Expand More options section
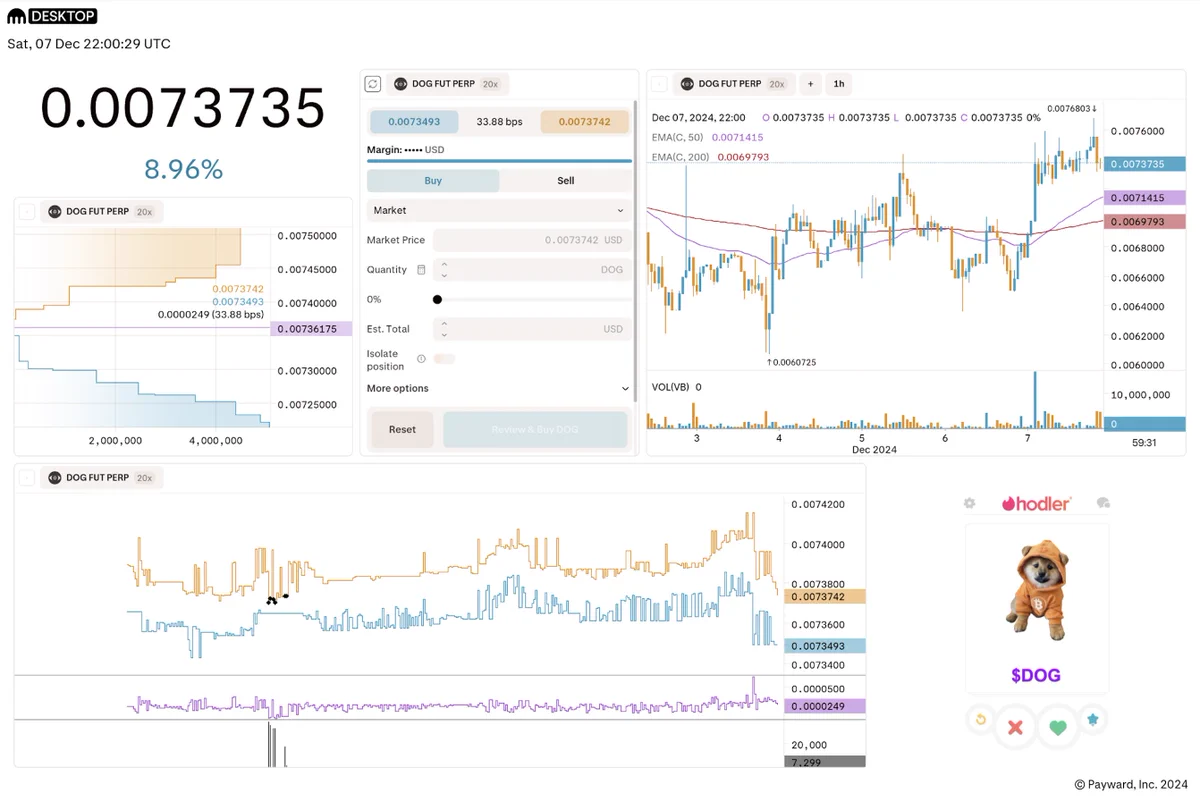Screen dimensions: 1200x802 tap(499, 388)
